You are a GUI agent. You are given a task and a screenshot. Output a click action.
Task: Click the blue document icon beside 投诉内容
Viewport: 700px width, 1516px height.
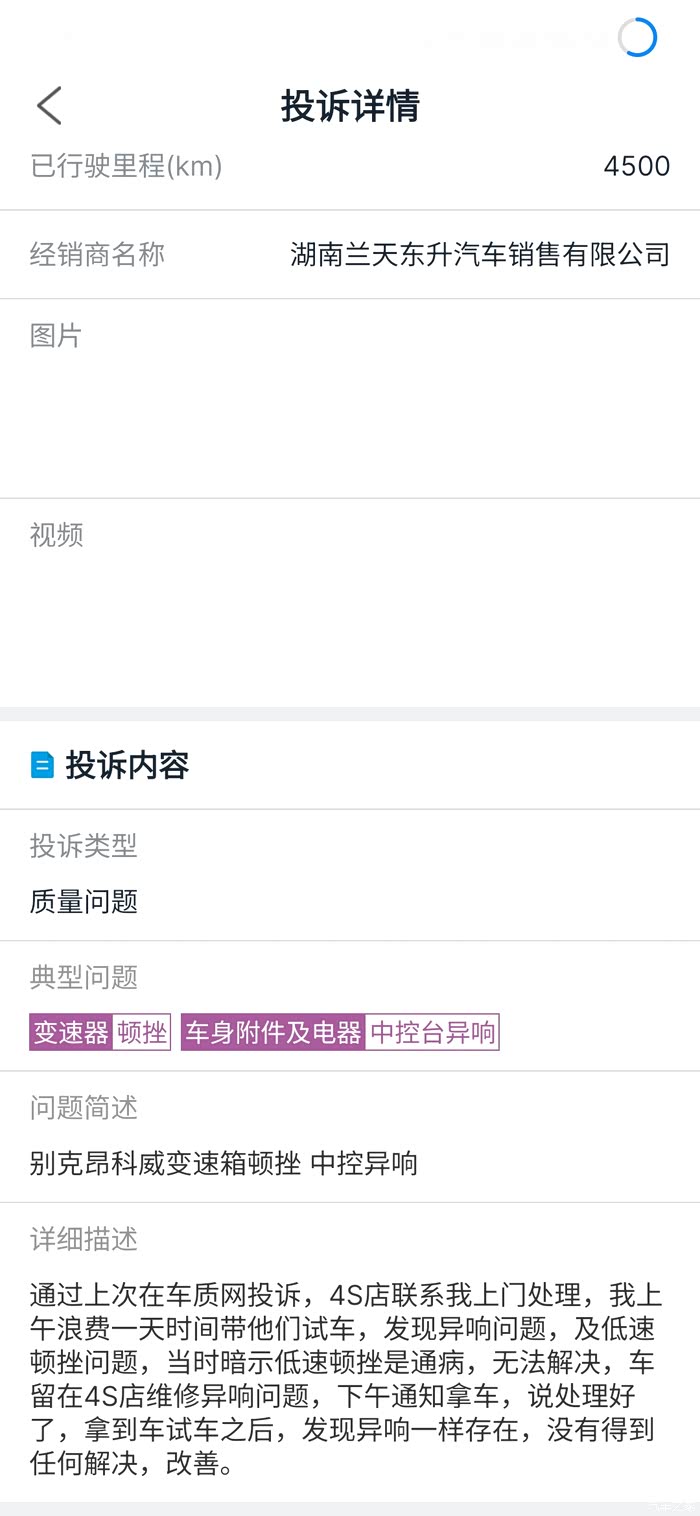tap(42, 766)
